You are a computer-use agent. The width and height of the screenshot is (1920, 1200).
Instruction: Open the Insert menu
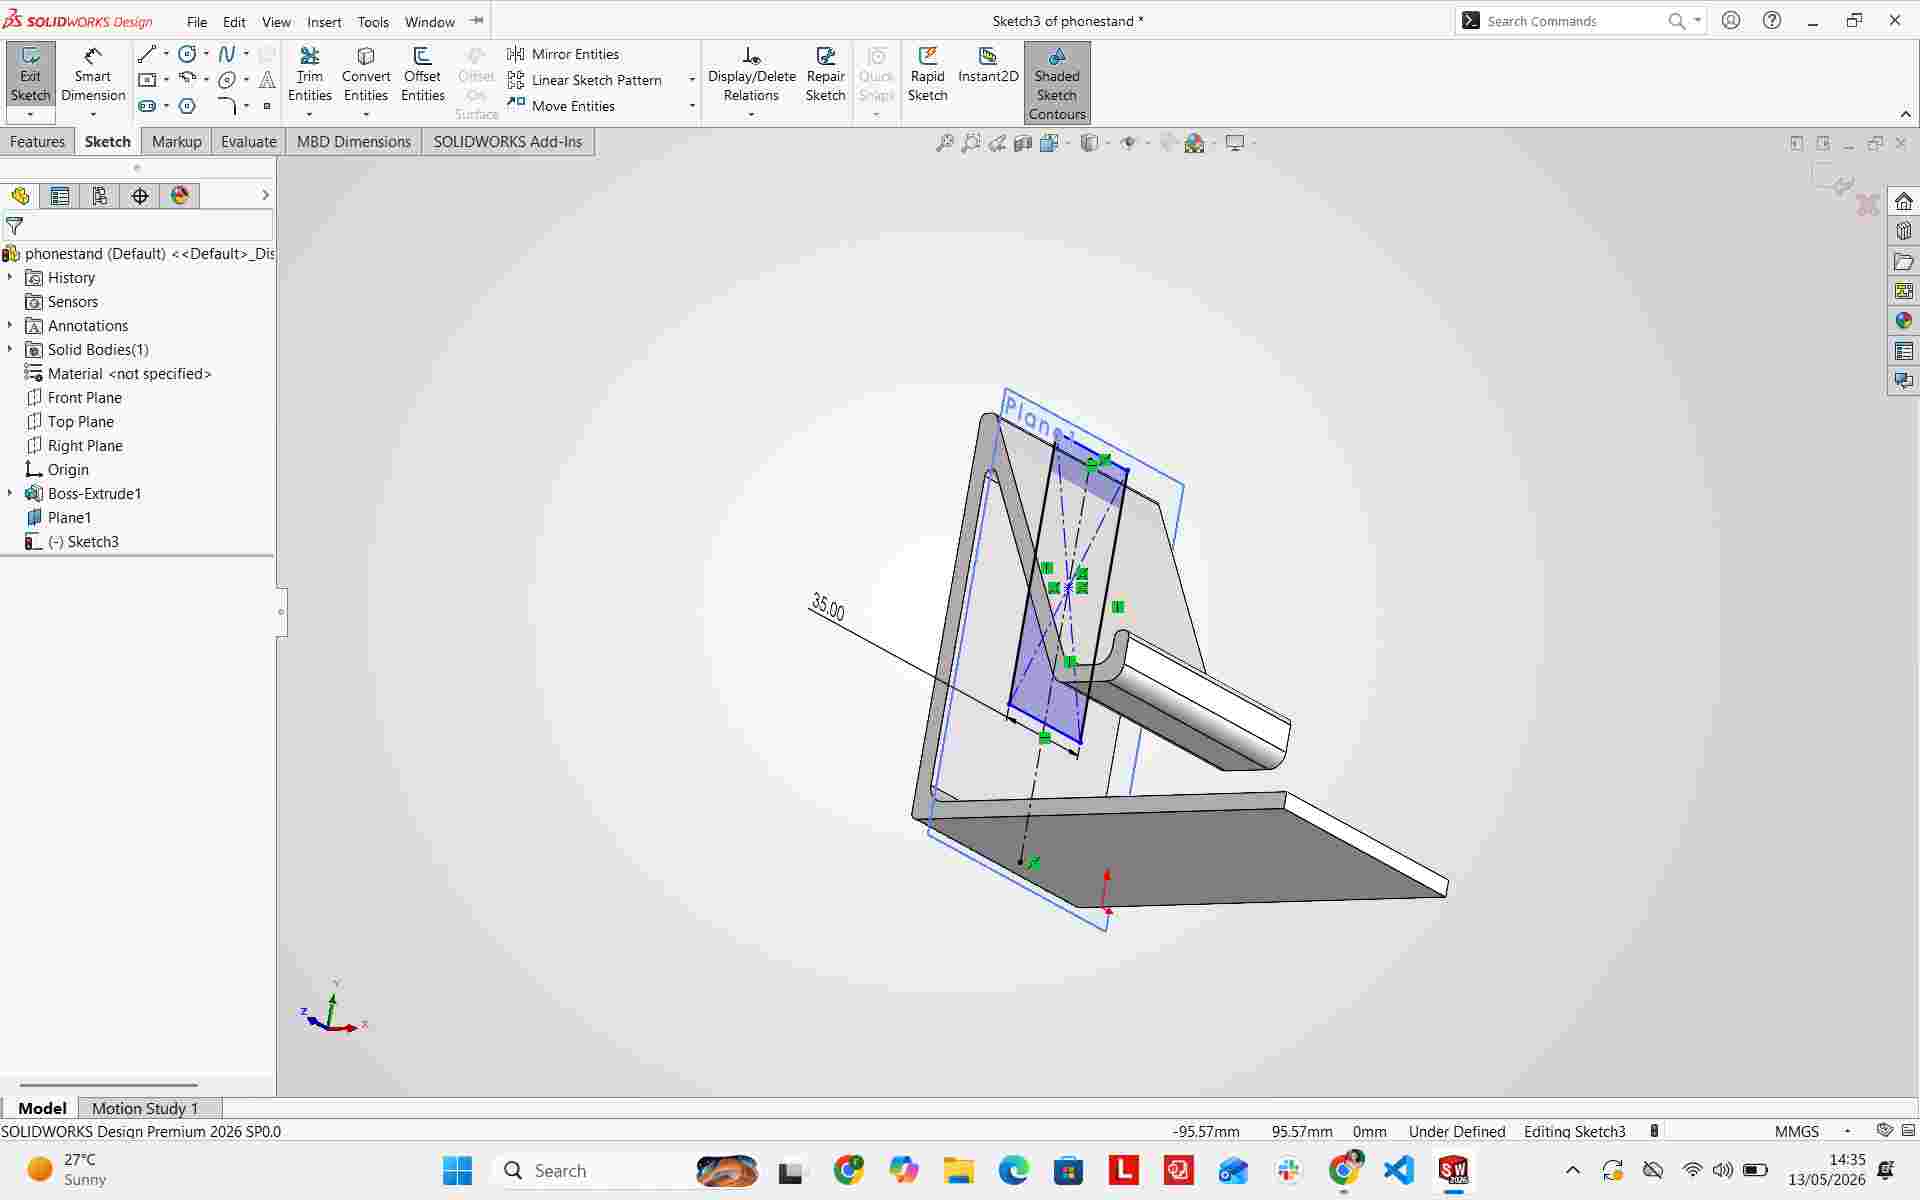tap(324, 21)
